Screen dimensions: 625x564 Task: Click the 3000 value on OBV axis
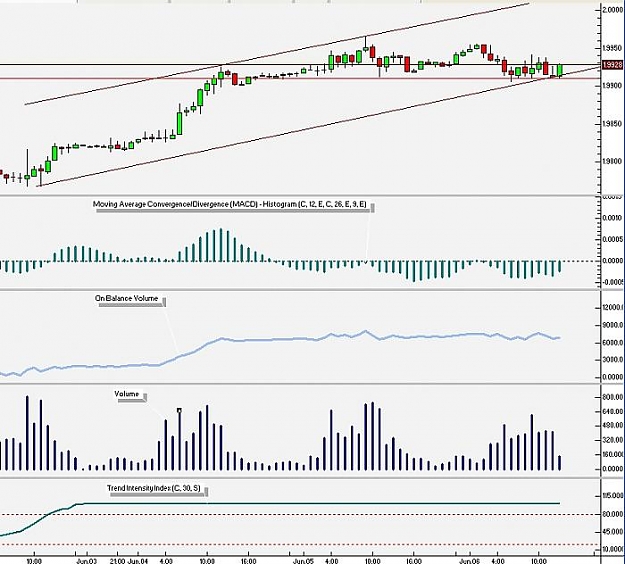coord(613,360)
